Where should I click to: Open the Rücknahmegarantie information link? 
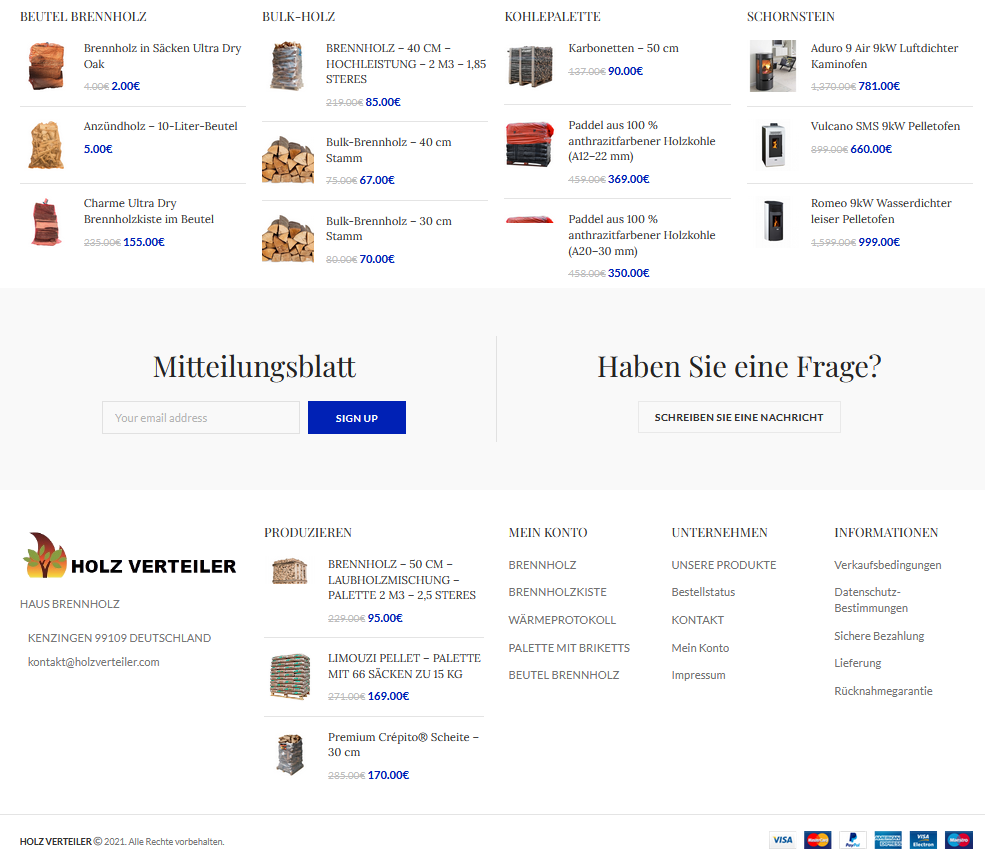883,691
